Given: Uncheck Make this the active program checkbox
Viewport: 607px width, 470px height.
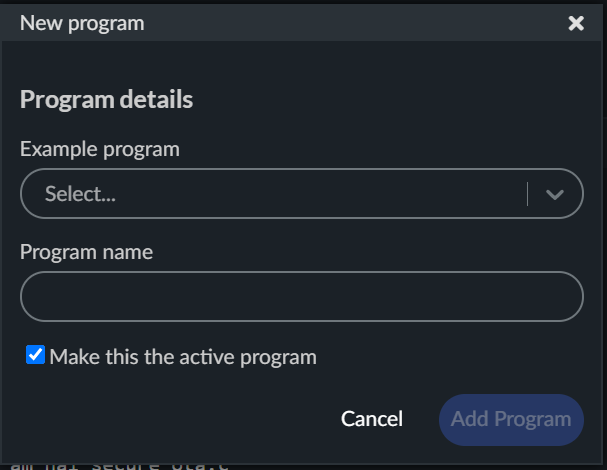Looking at the screenshot, I should (35, 355).
